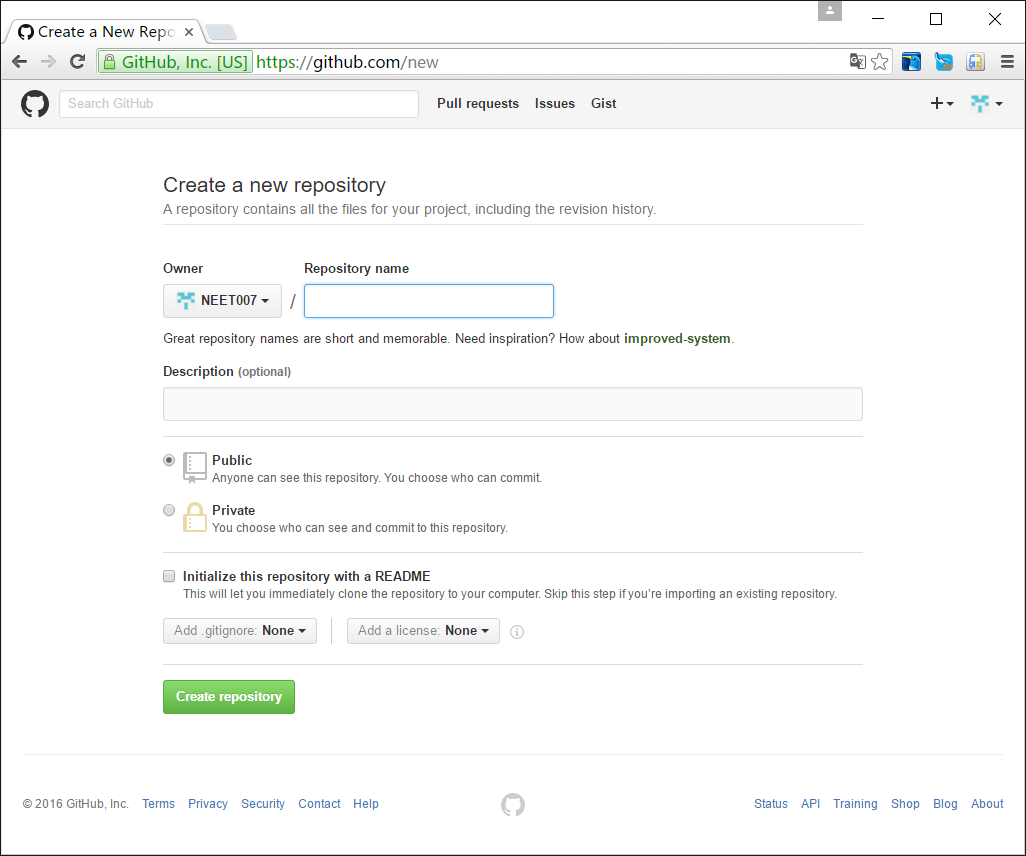Open the Security footer link
The width and height of the screenshot is (1026, 856).
[263, 804]
